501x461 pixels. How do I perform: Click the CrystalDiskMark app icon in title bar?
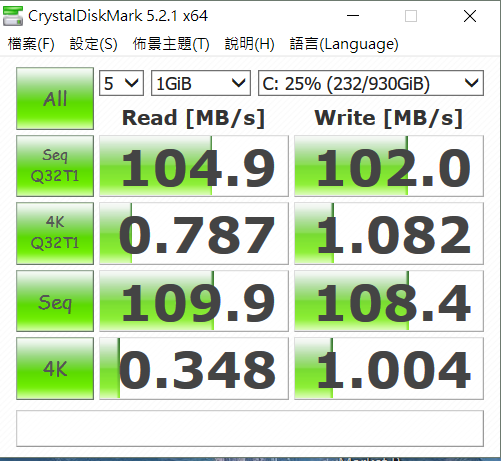pos(13,16)
